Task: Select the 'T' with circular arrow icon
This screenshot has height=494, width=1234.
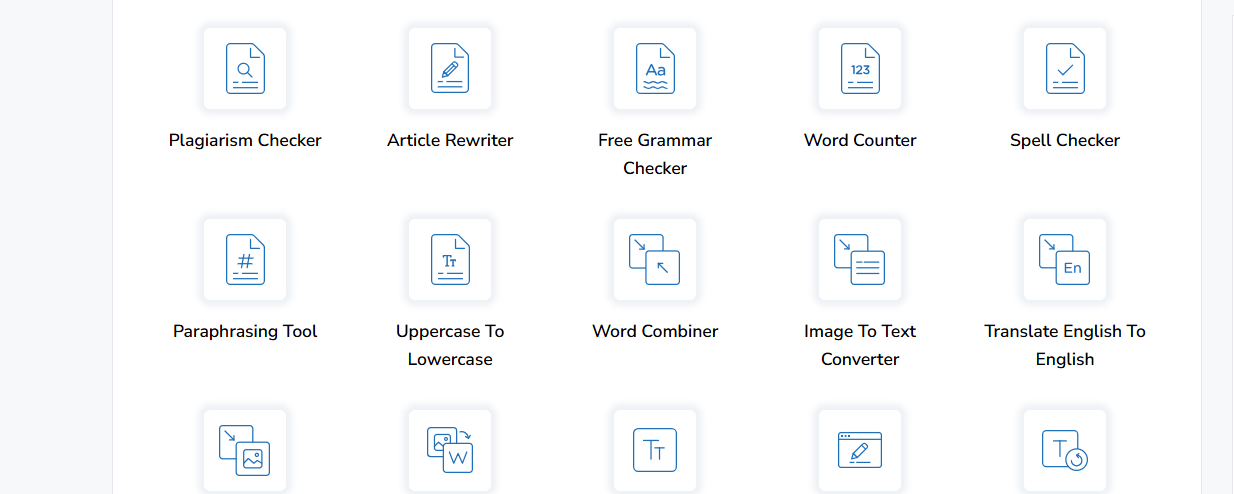Action: click(1065, 450)
